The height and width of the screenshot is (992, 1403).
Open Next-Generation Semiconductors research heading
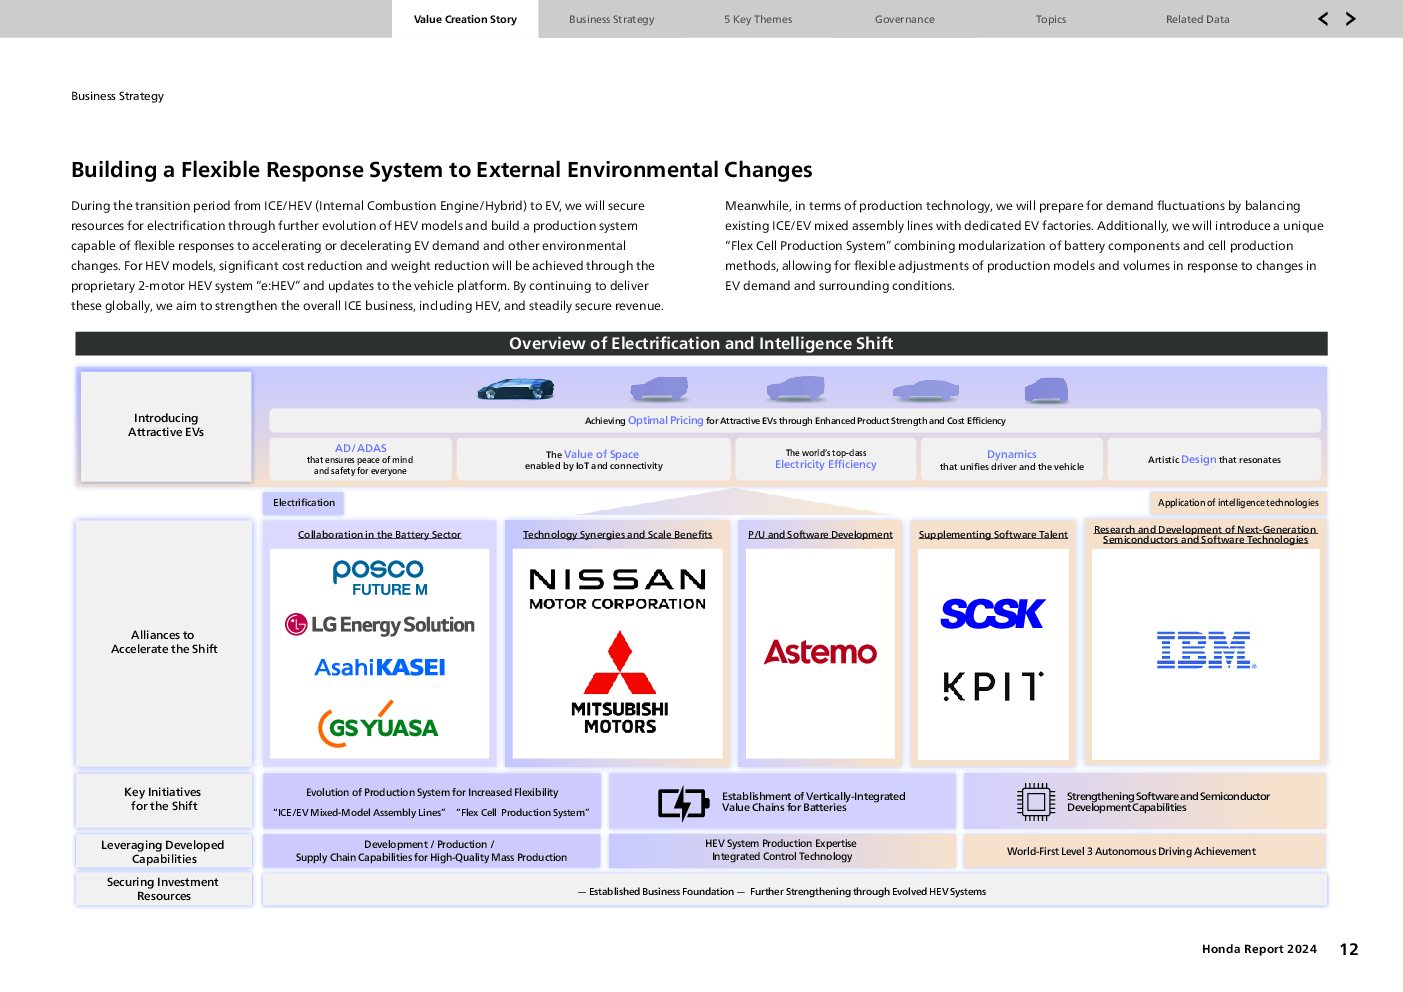1205,534
